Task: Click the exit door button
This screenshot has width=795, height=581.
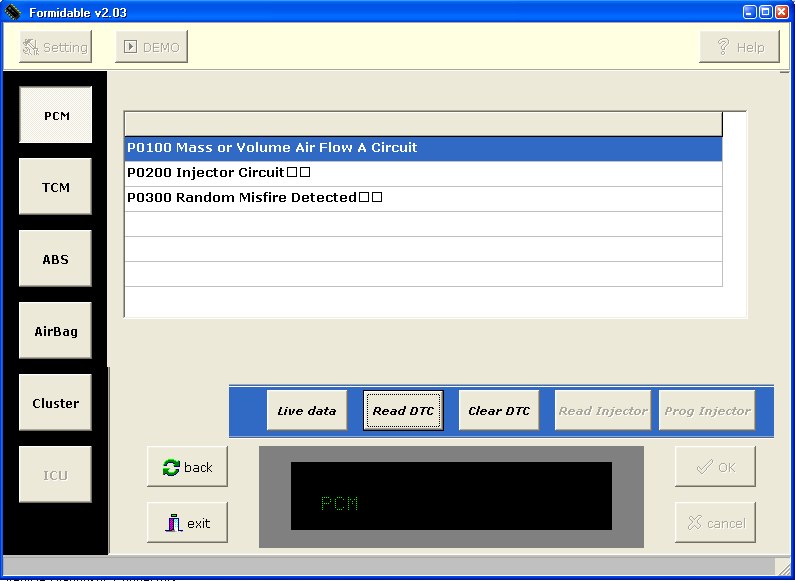Action: [187, 523]
